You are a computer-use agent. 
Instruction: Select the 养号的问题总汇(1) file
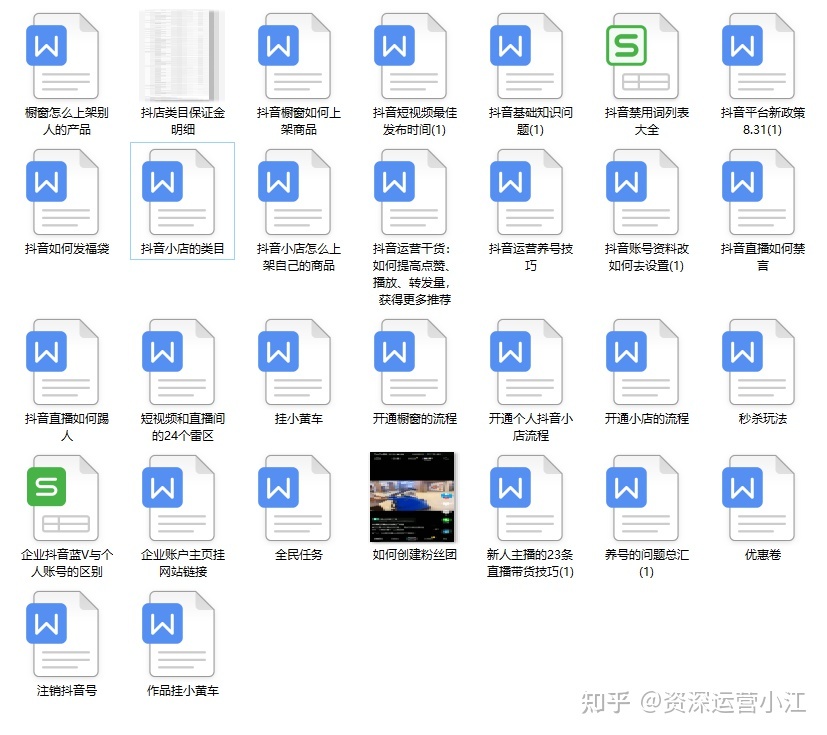click(x=646, y=497)
